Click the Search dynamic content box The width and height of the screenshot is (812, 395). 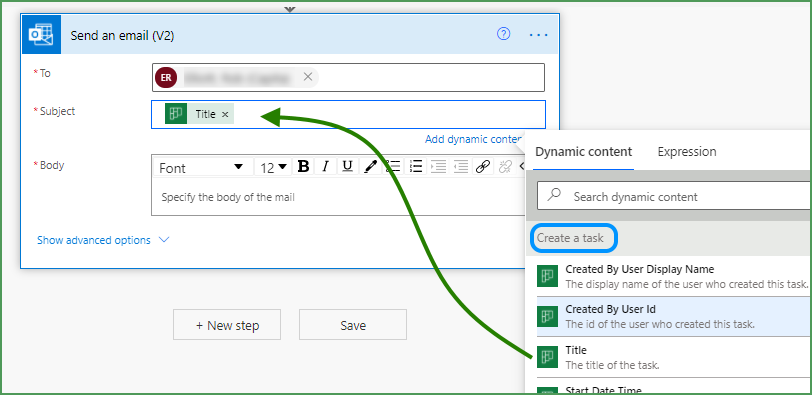point(674,196)
